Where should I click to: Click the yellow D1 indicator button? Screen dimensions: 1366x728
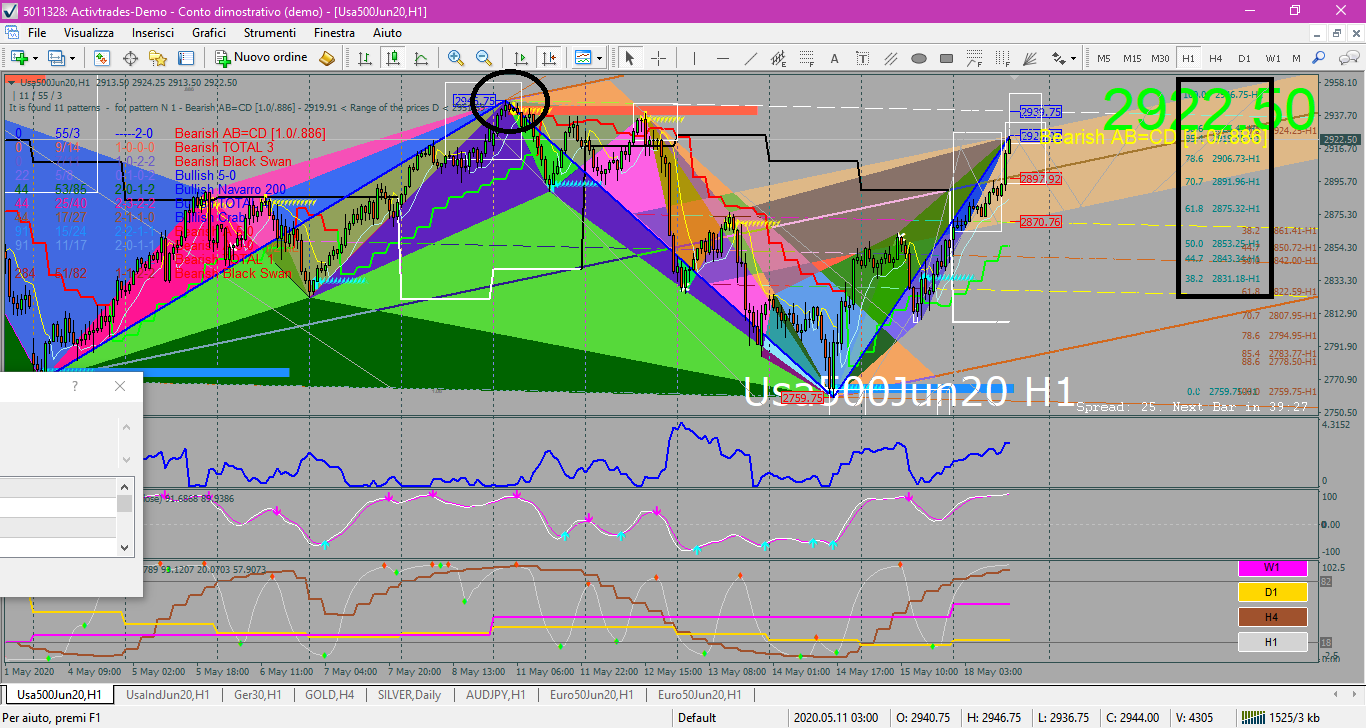click(x=1272, y=592)
